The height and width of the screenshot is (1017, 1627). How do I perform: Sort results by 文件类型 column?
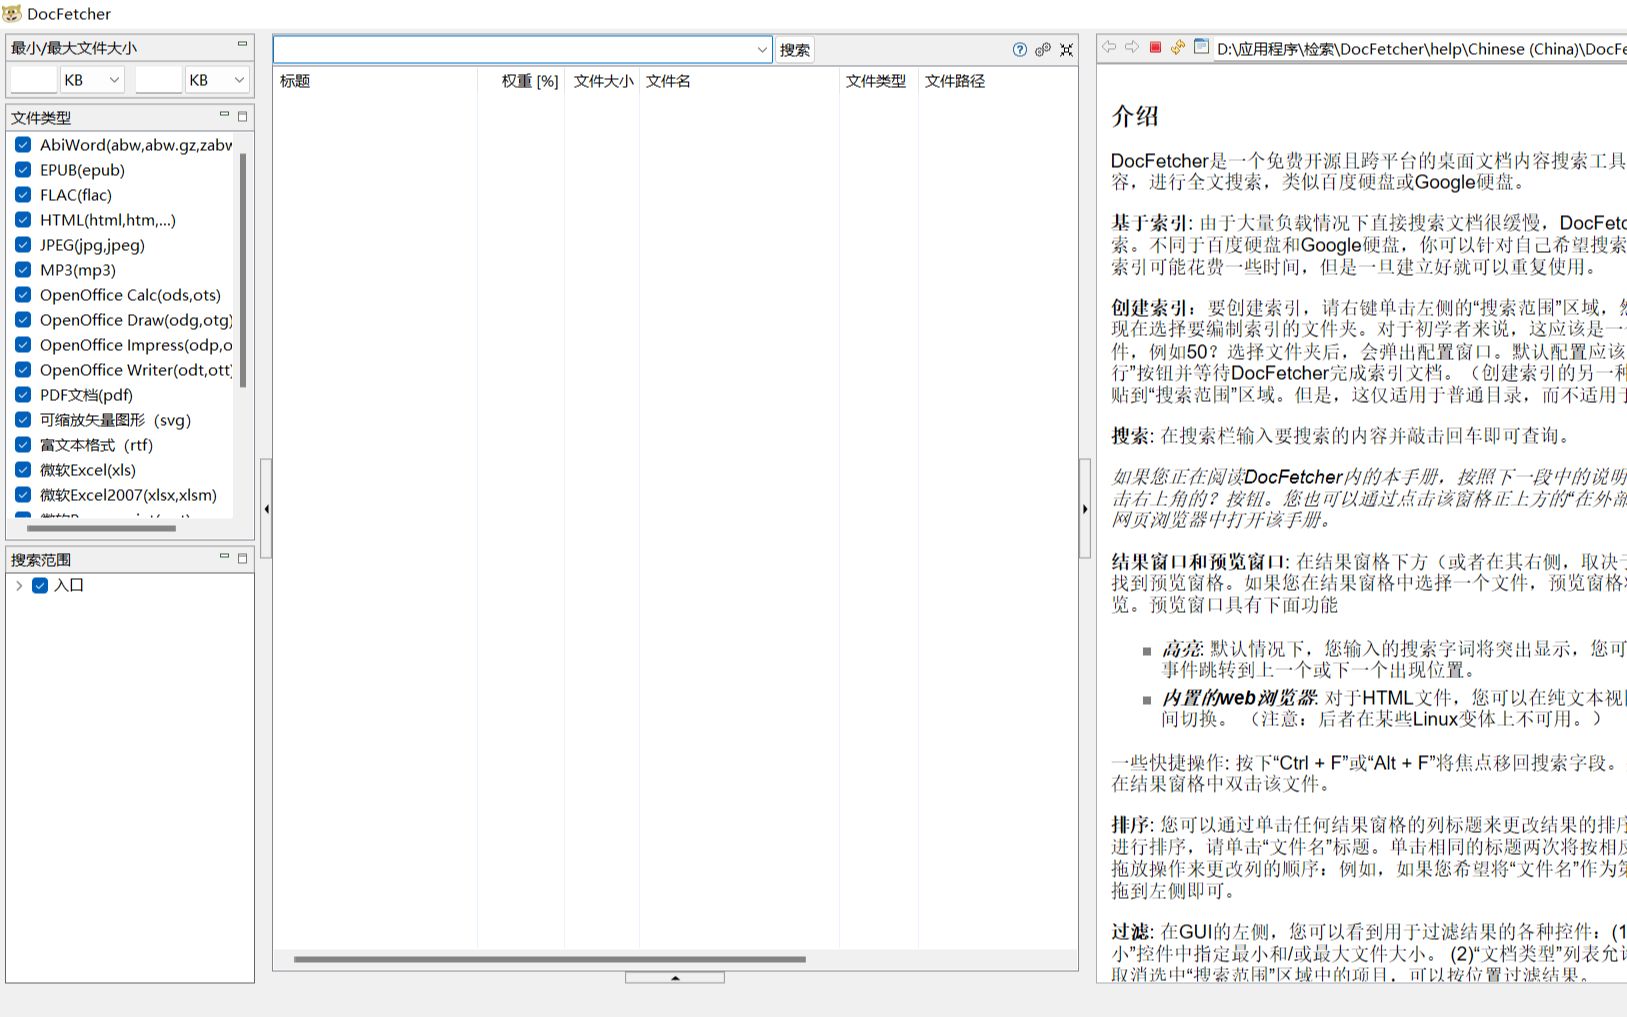[x=878, y=81]
